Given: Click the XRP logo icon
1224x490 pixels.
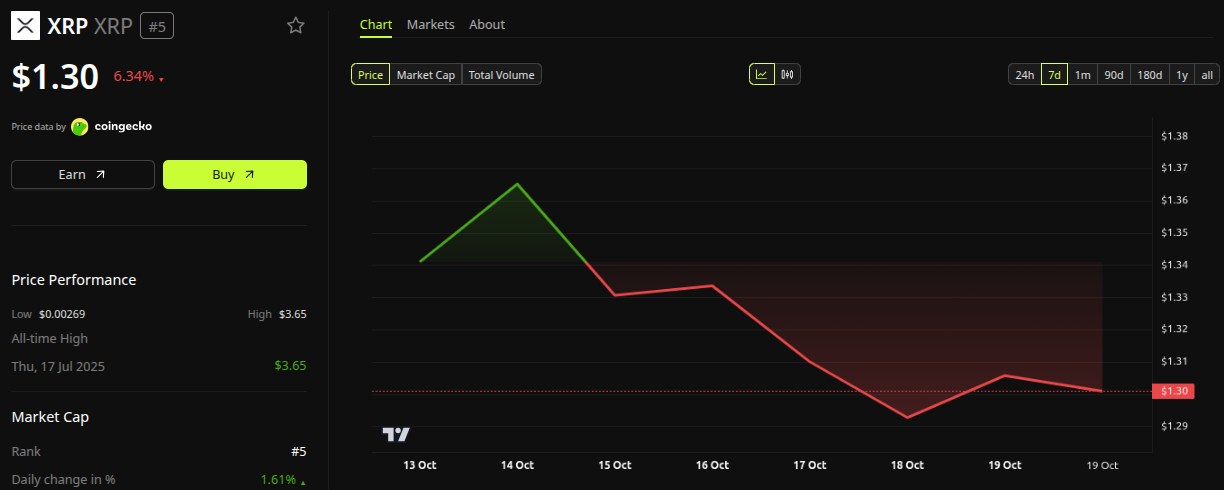Looking at the screenshot, I should [x=25, y=25].
